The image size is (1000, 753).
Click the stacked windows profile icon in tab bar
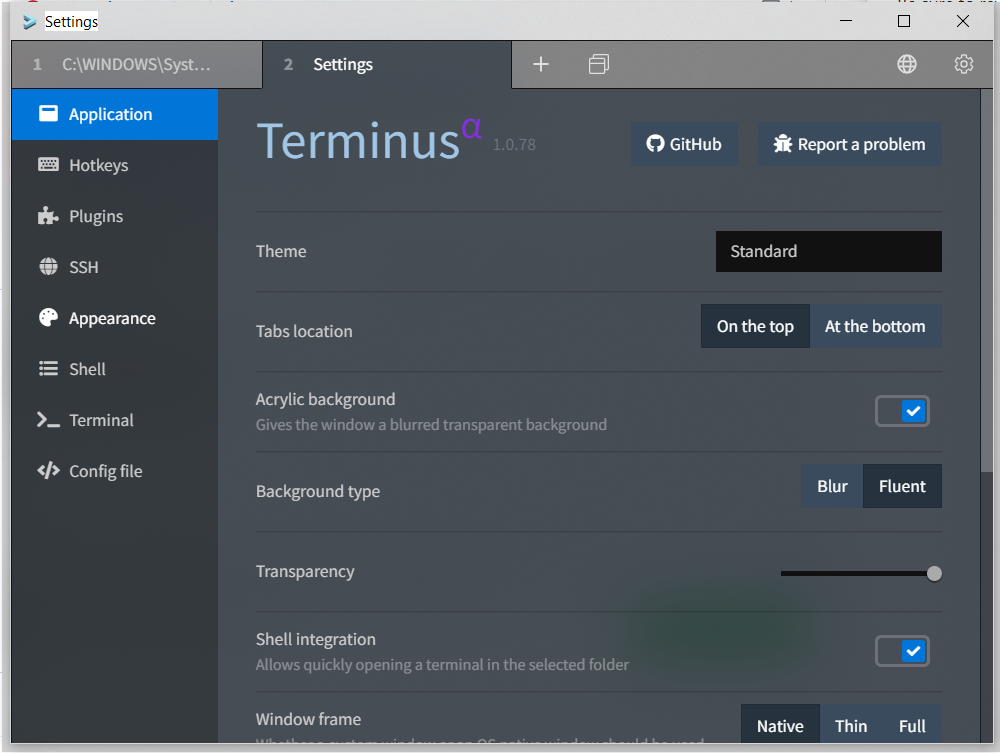(x=599, y=64)
